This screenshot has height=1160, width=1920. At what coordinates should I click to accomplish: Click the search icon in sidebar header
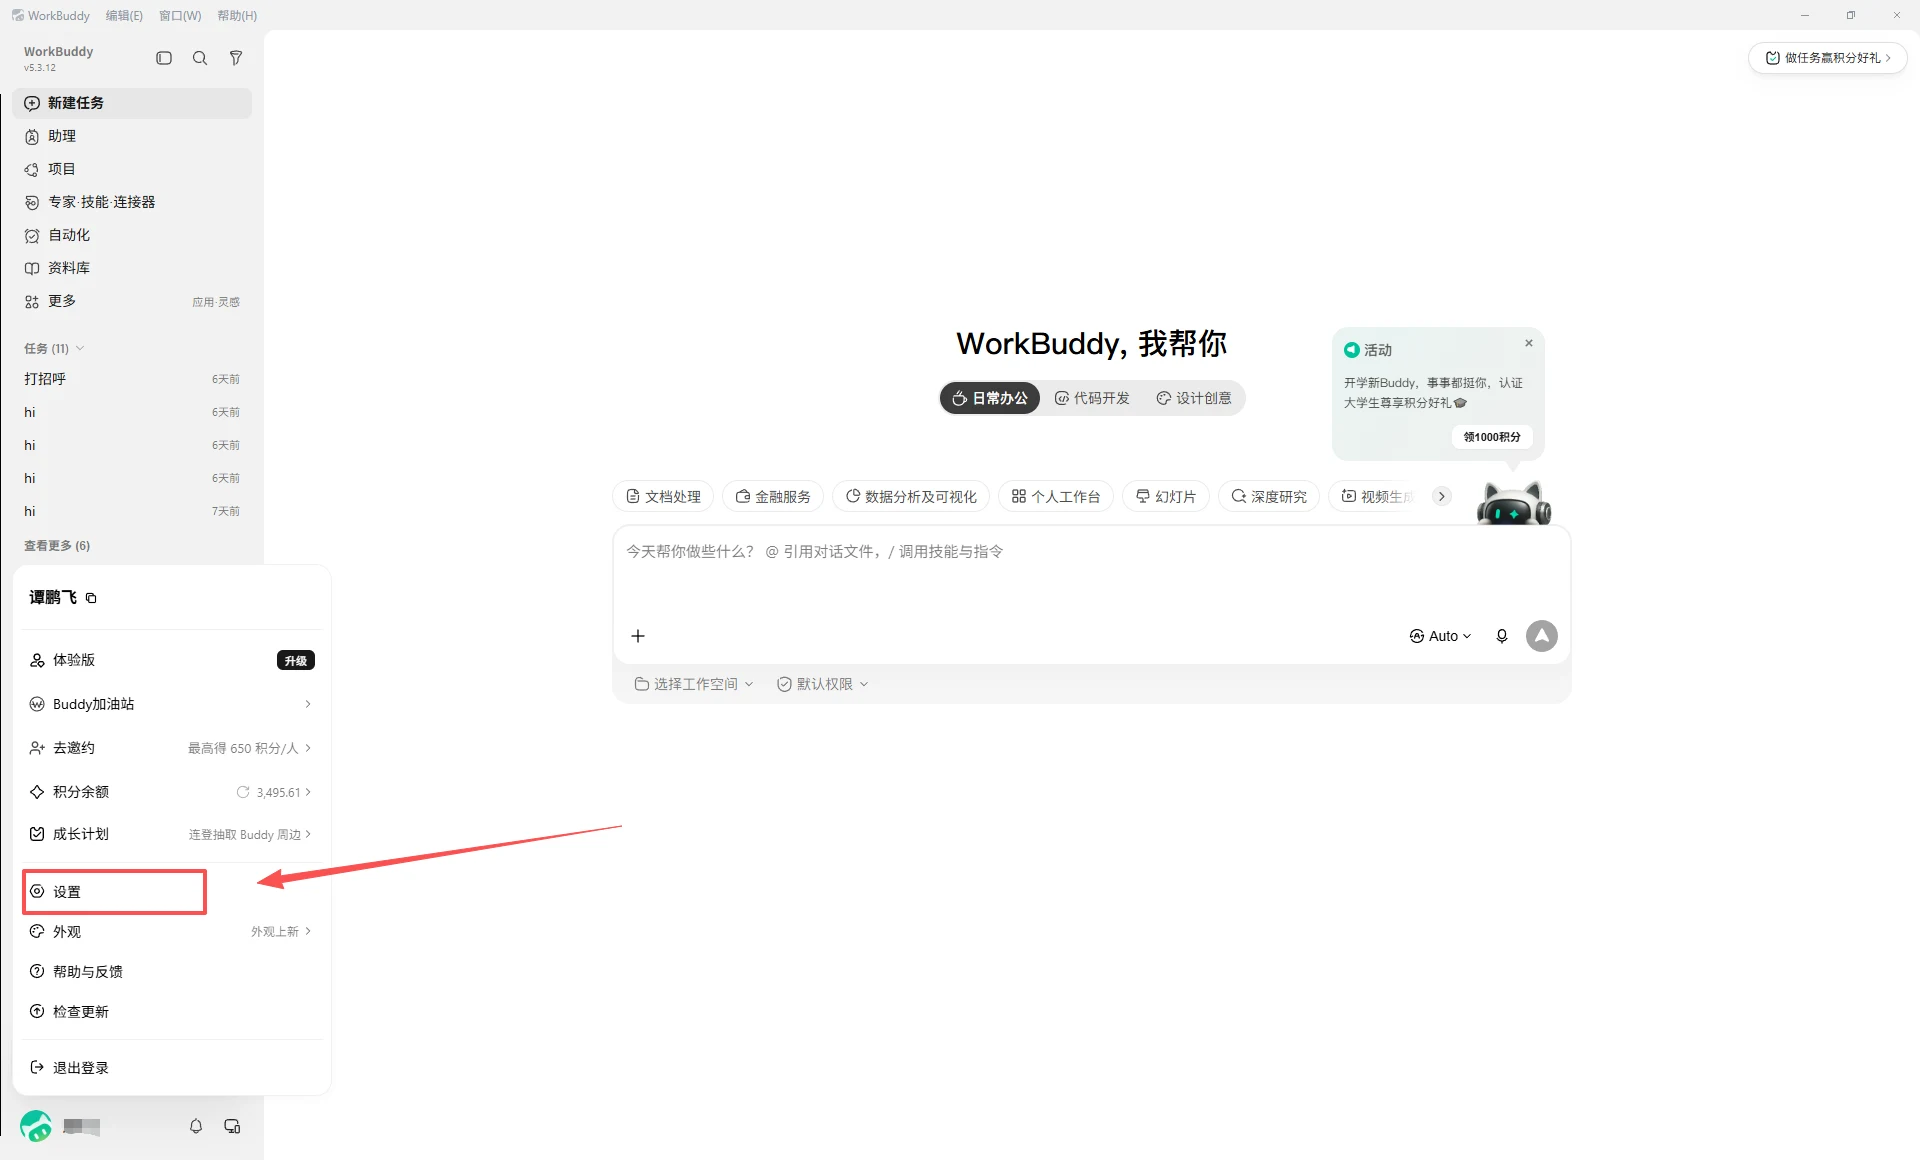(200, 58)
